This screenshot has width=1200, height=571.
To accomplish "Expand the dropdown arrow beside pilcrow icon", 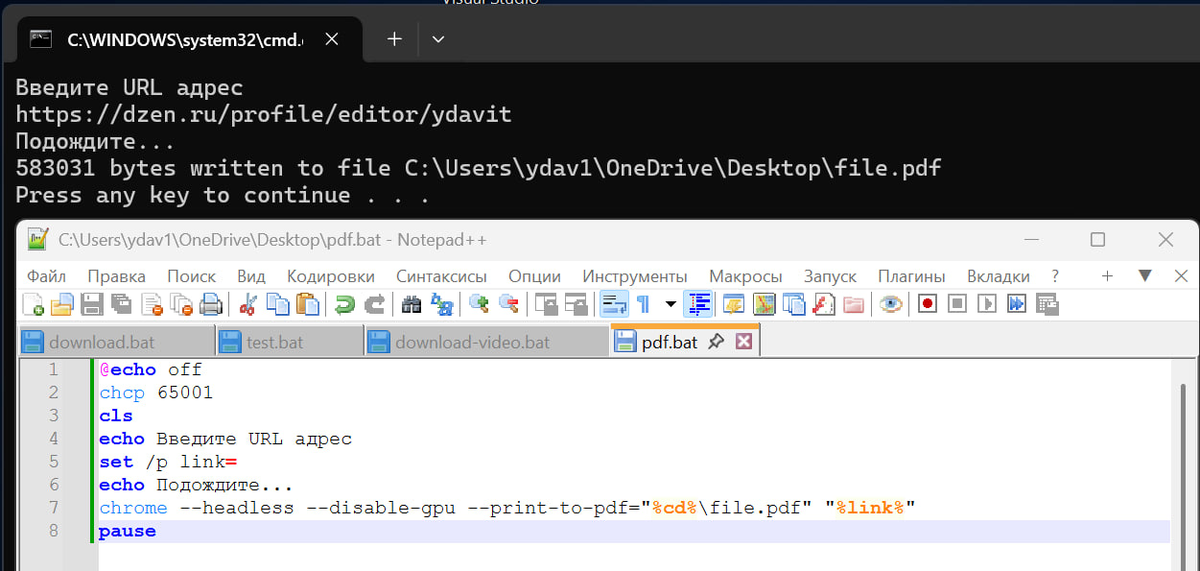I will tap(671, 303).
